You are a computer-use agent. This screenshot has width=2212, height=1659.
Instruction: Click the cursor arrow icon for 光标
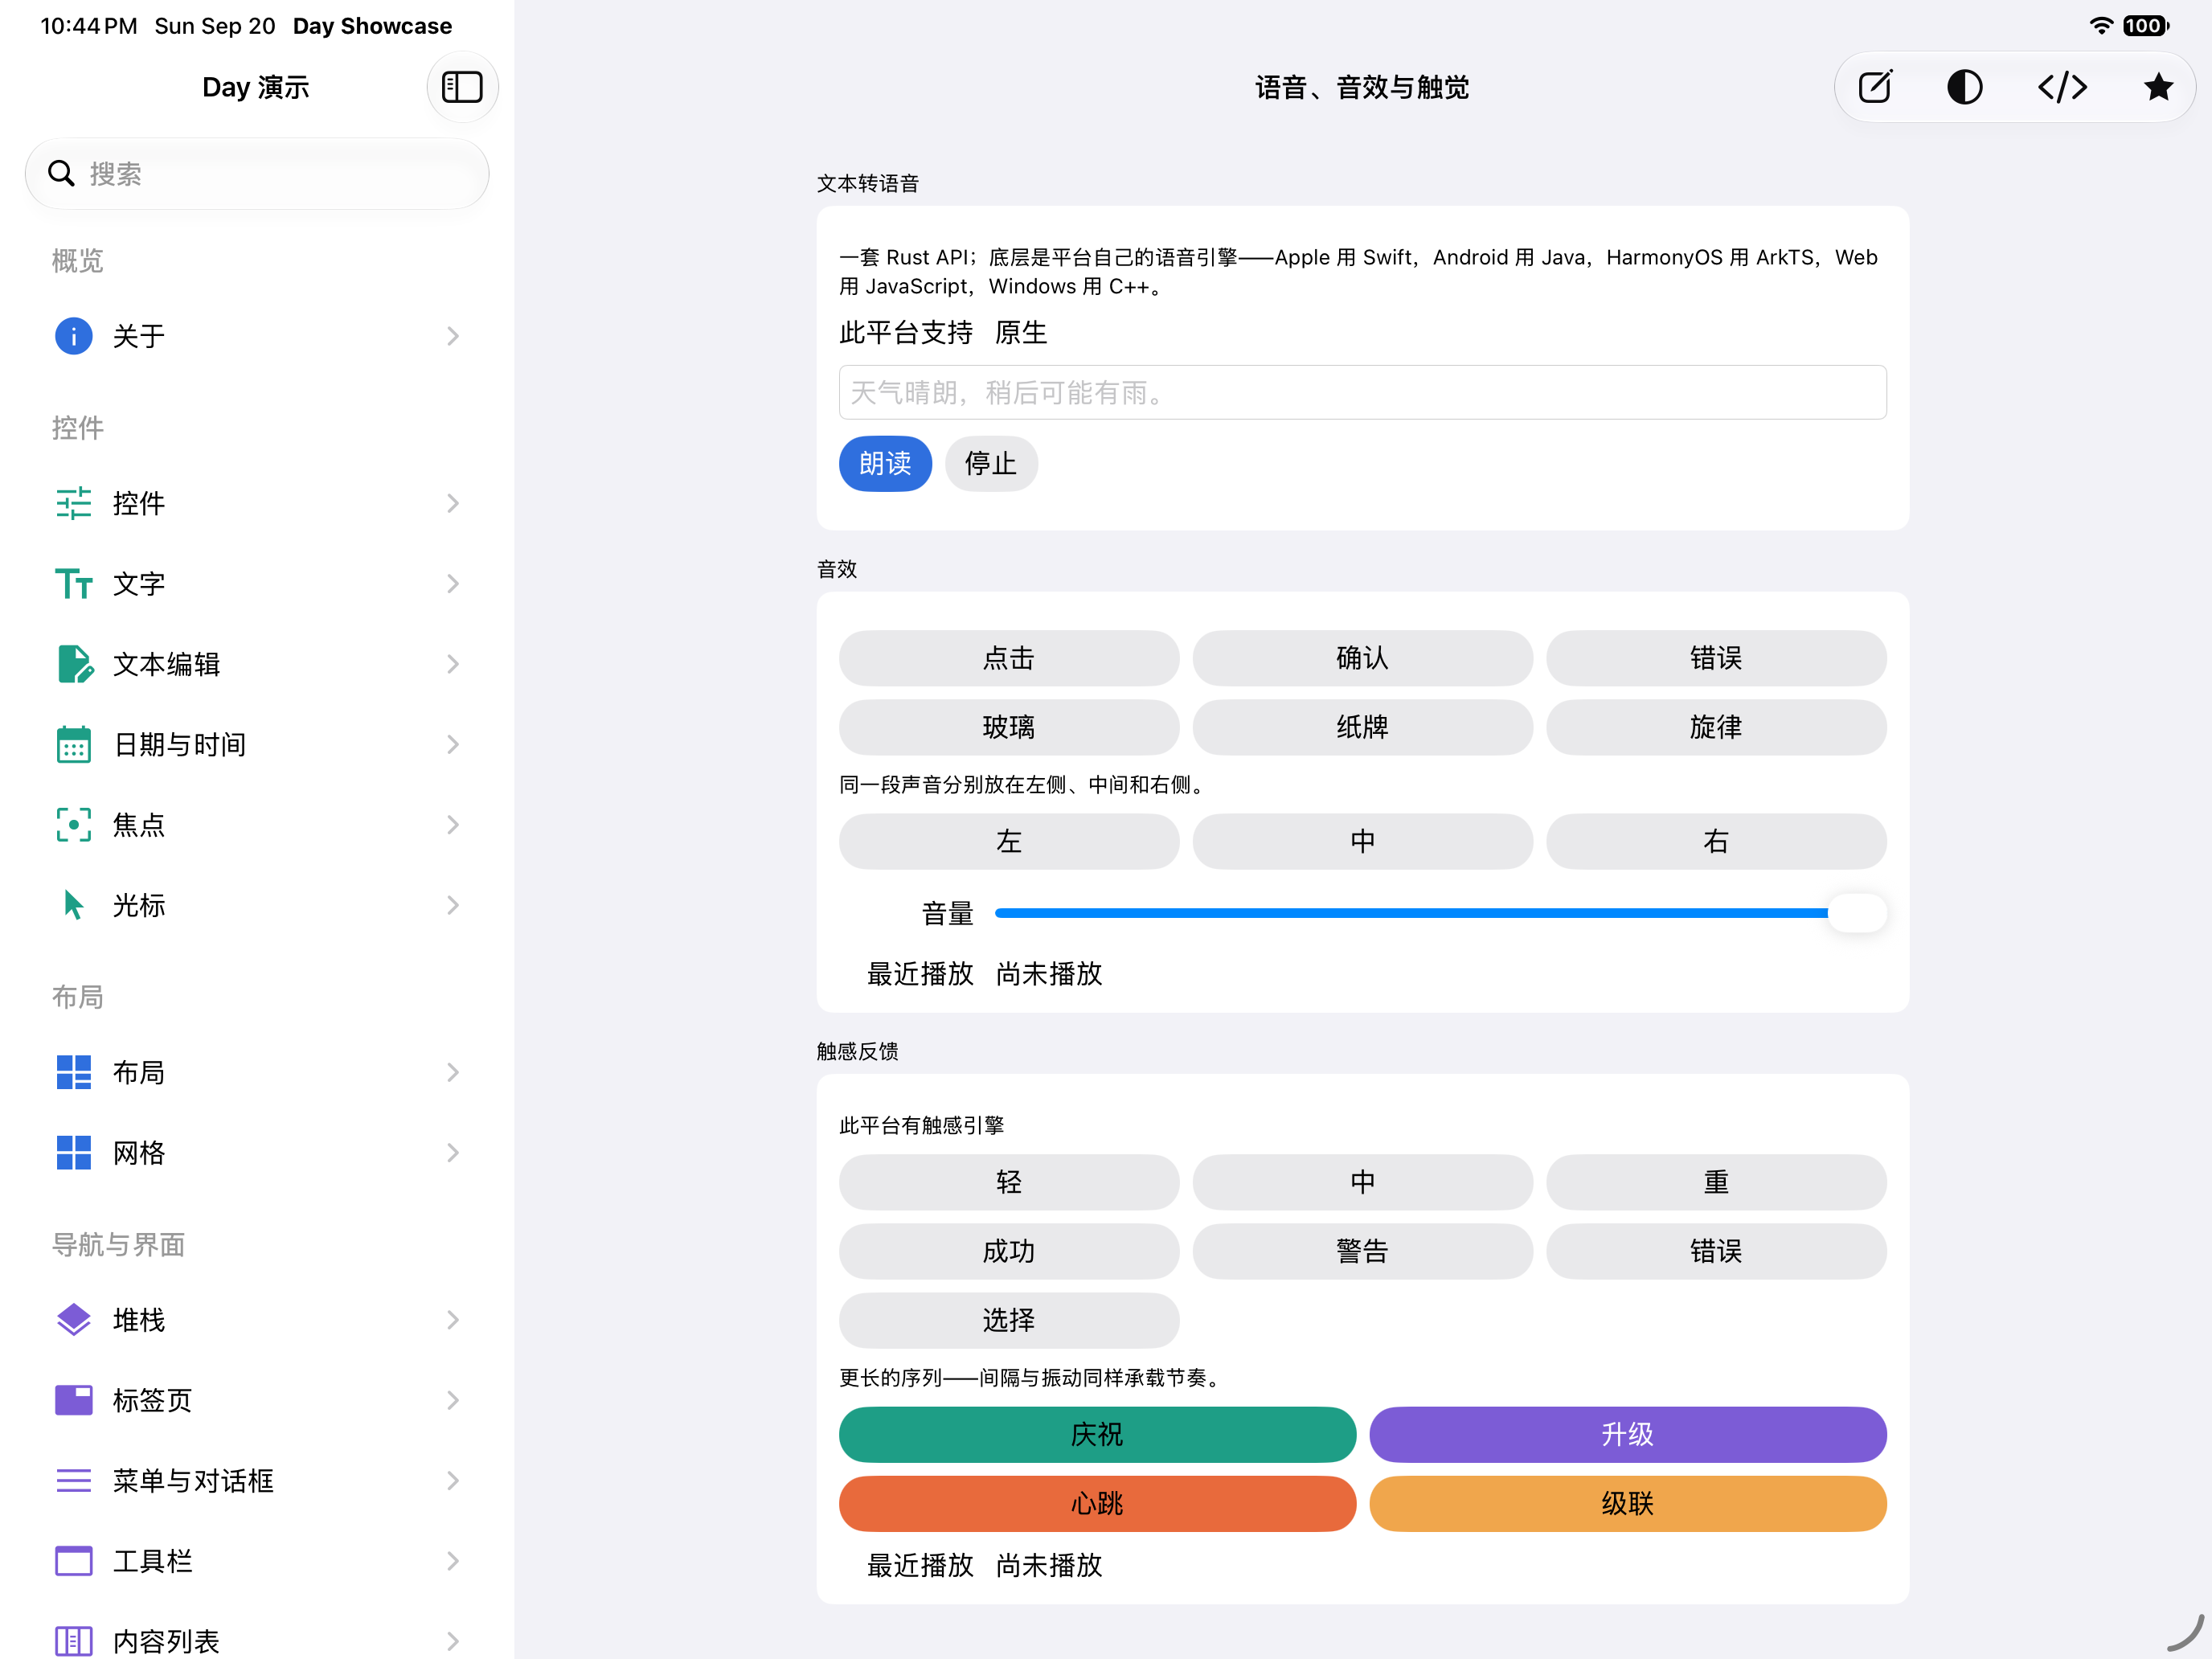point(73,904)
